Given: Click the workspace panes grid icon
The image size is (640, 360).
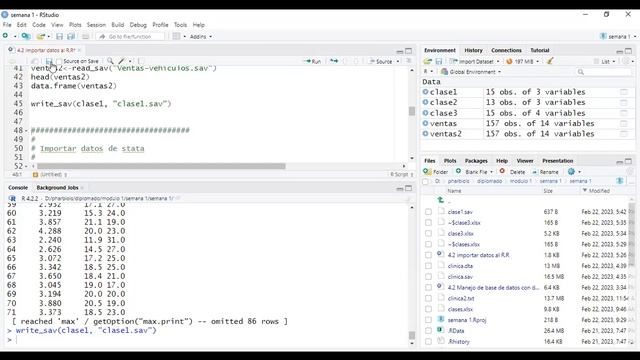Looking at the screenshot, I should point(176,36).
